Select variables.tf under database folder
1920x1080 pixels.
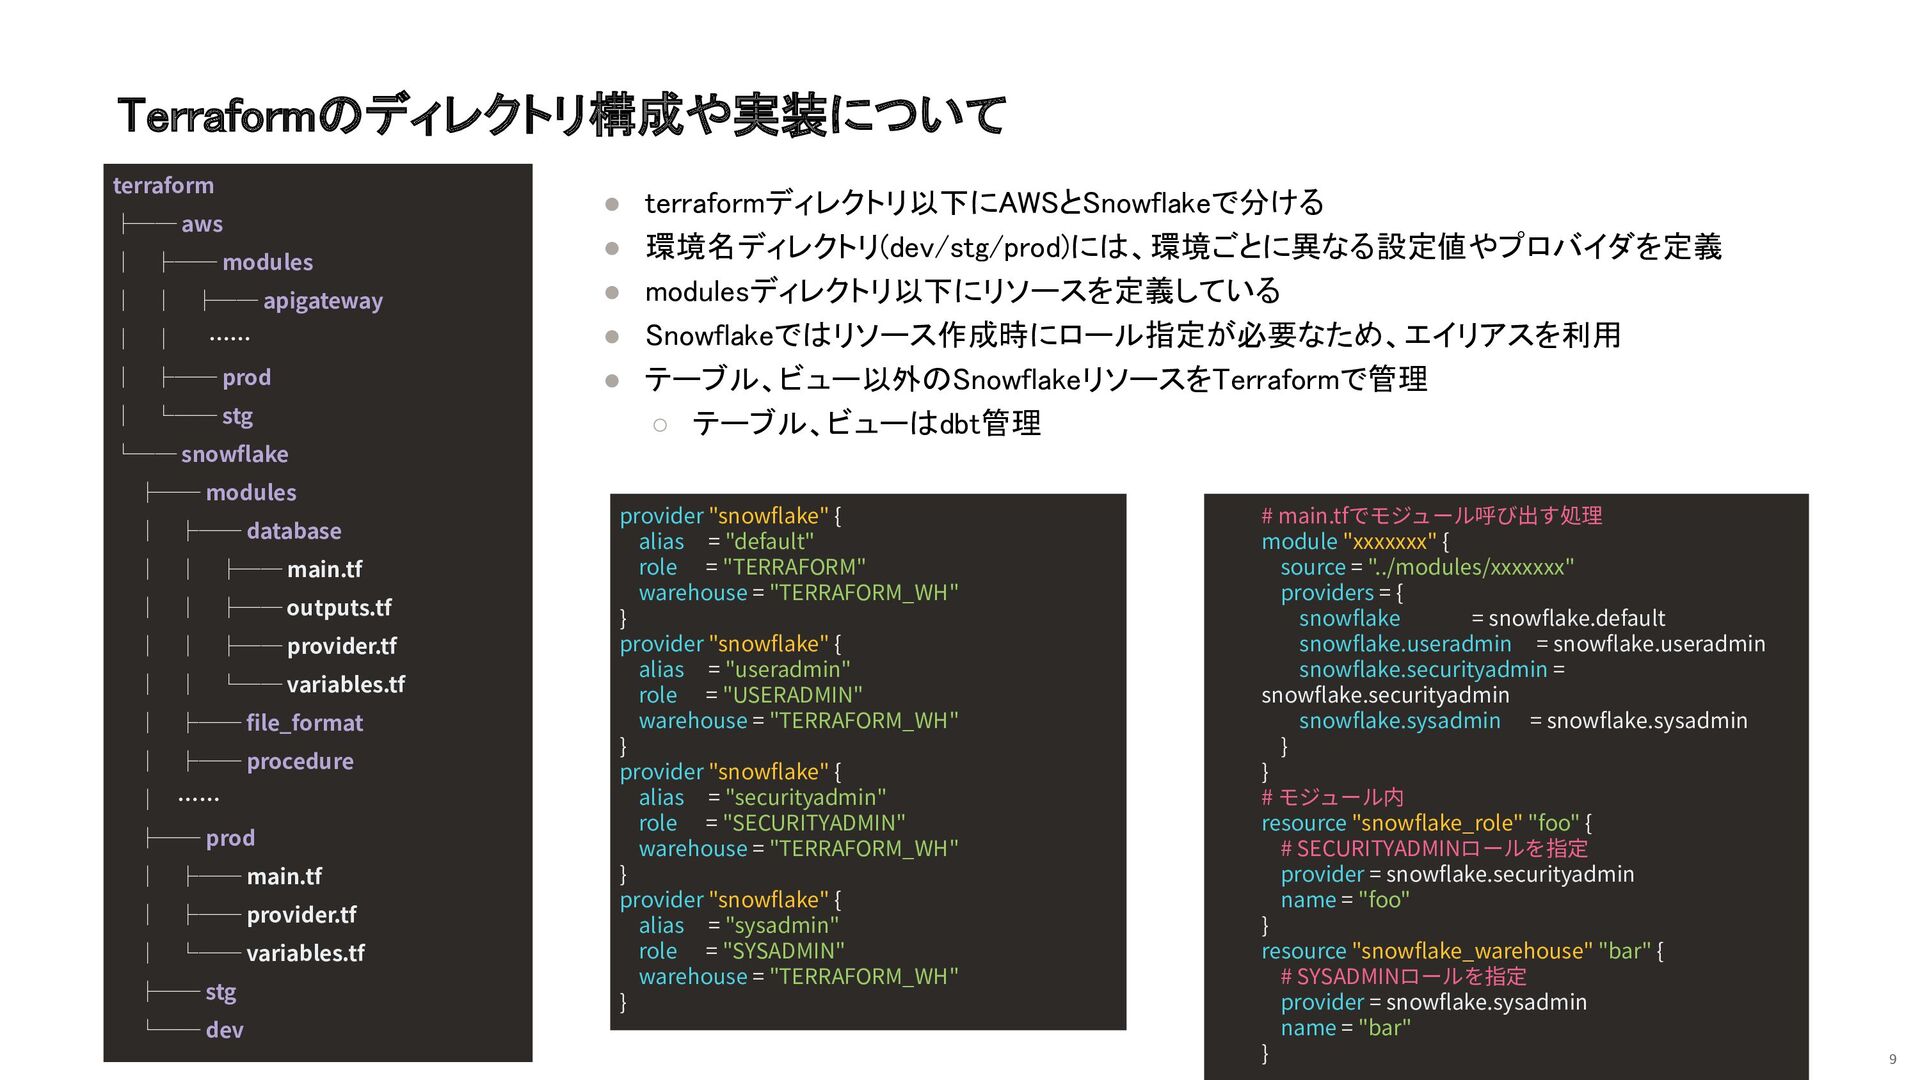click(x=345, y=685)
